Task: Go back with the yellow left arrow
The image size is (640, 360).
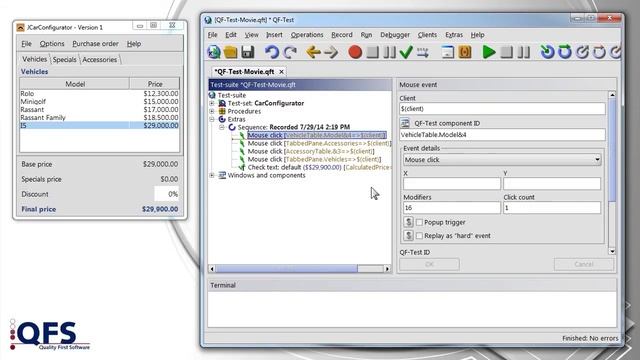Action: [313, 52]
